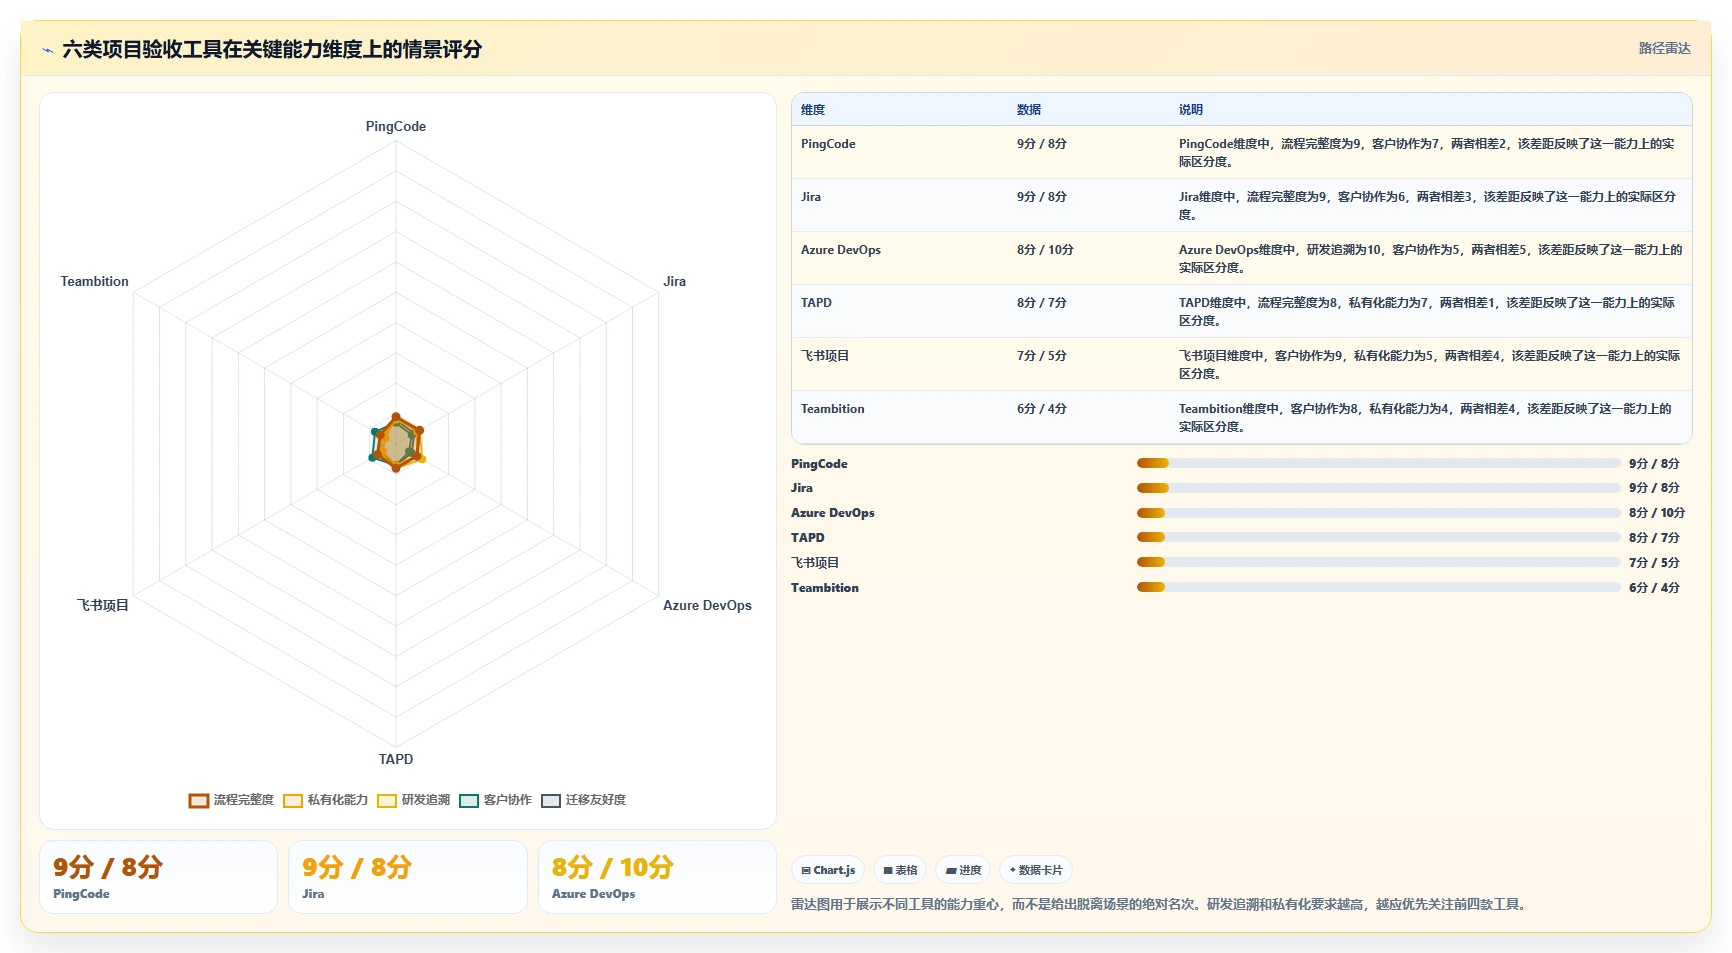Click the 8分 / 10分 value beside the progress bar
1732x953 pixels.
tap(1657, 513)
